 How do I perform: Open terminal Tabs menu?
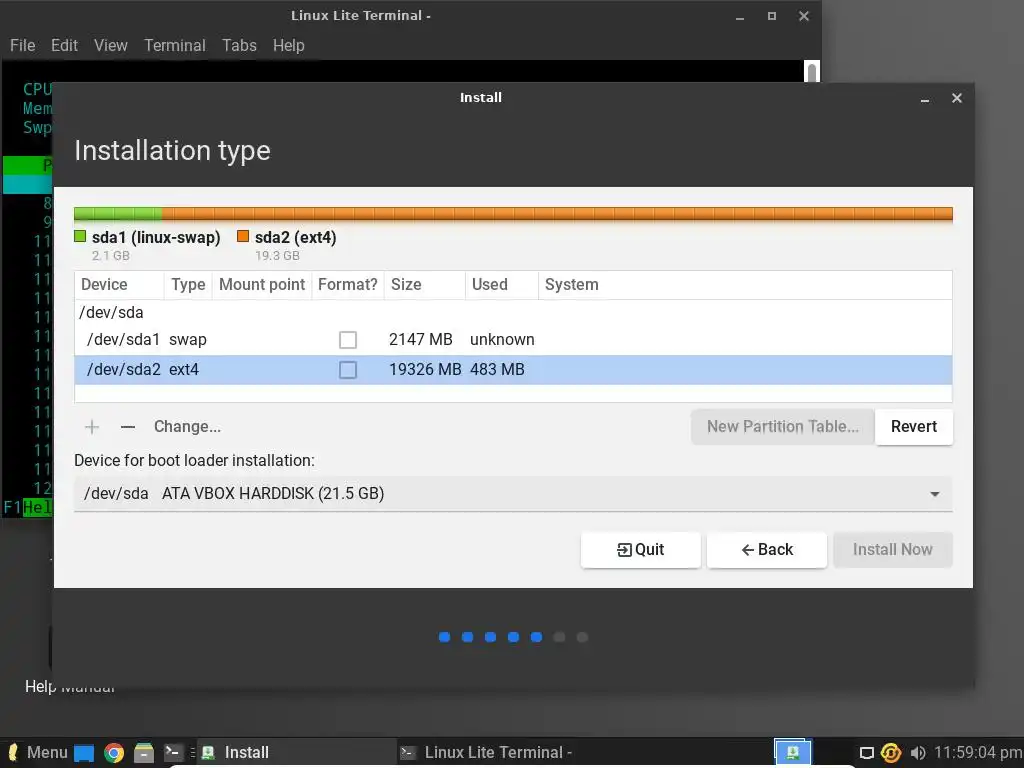click(x=239, y=45)
